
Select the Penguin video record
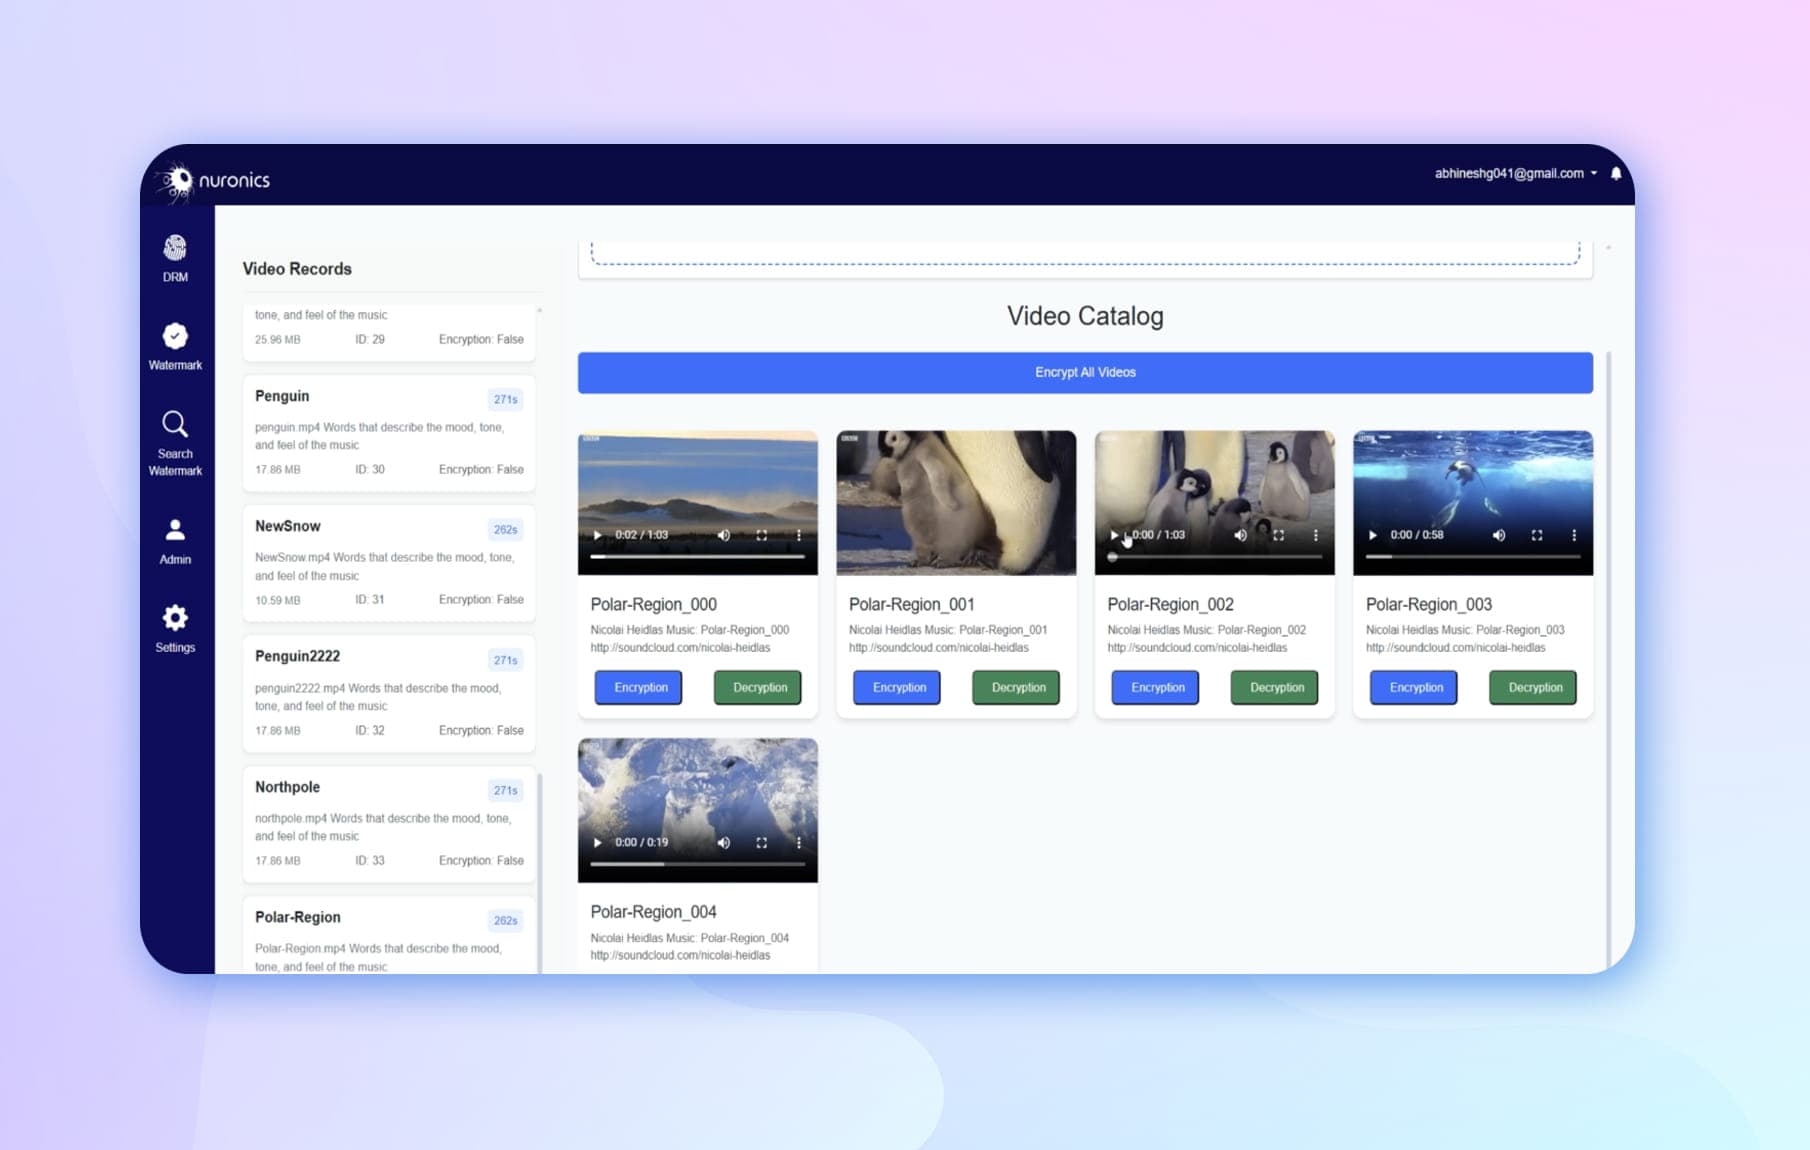389,432
